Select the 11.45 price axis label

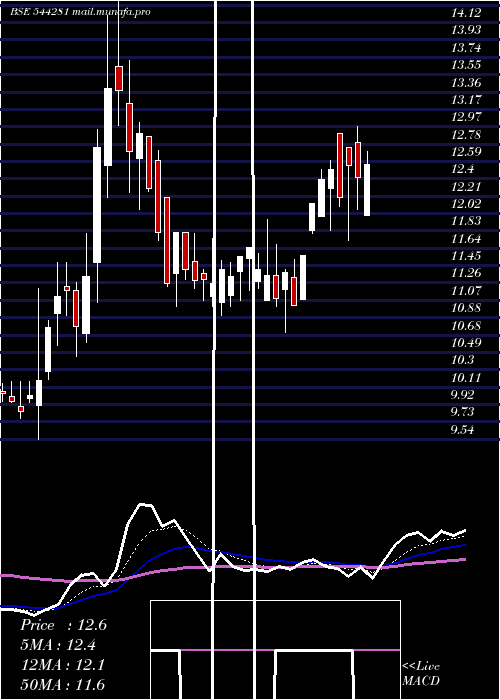(x=466, y=256)
